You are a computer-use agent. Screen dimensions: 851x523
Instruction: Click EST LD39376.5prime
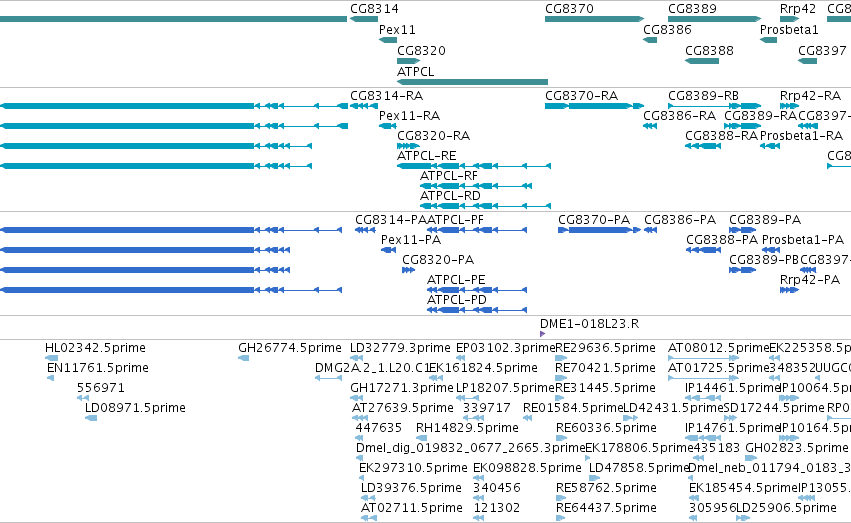[411, 489]
